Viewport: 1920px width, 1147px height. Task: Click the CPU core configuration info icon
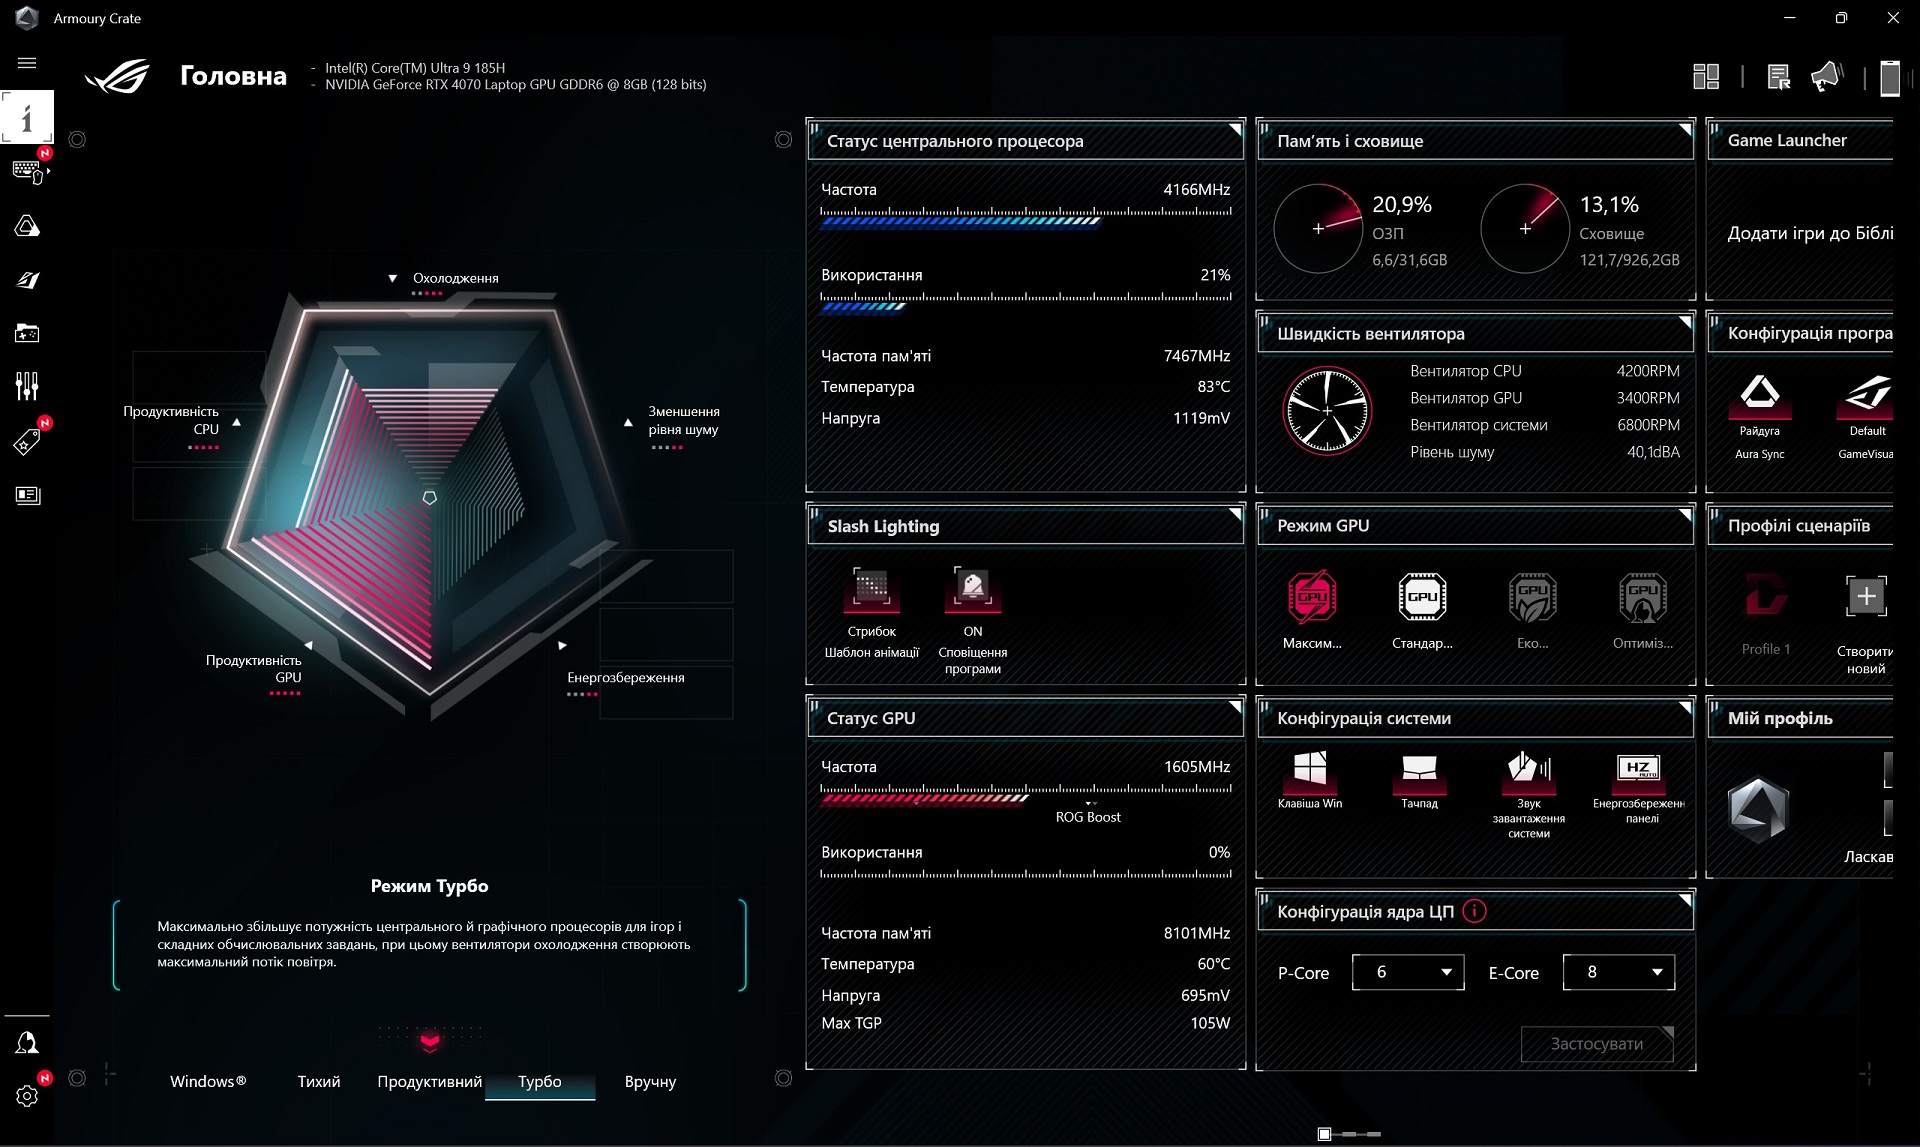[x=1474, y=911]
